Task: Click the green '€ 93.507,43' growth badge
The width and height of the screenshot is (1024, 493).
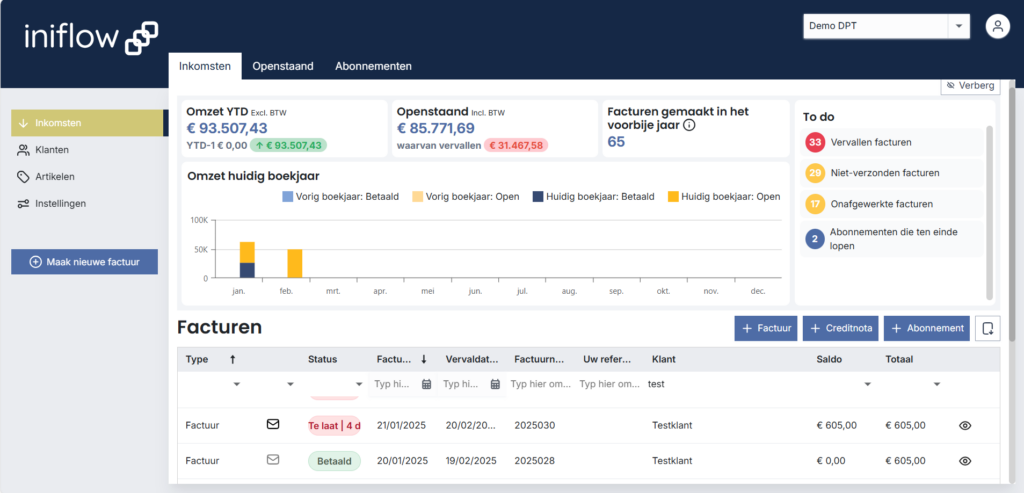Action: [289, 145]
